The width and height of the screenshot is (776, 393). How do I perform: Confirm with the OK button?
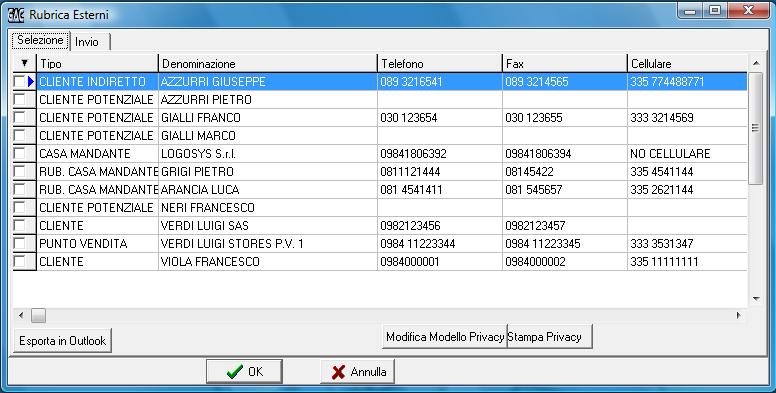click(x=244, y=372)
